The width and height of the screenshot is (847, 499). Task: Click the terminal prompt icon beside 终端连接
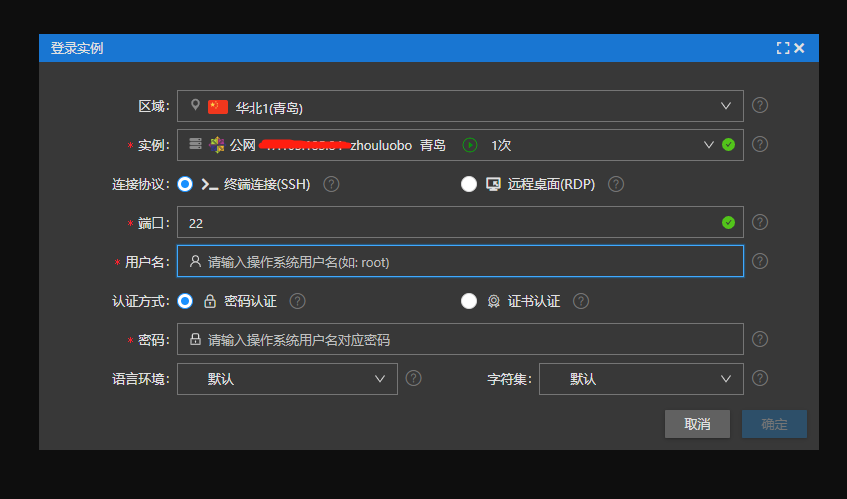click(x=210, y=185)
